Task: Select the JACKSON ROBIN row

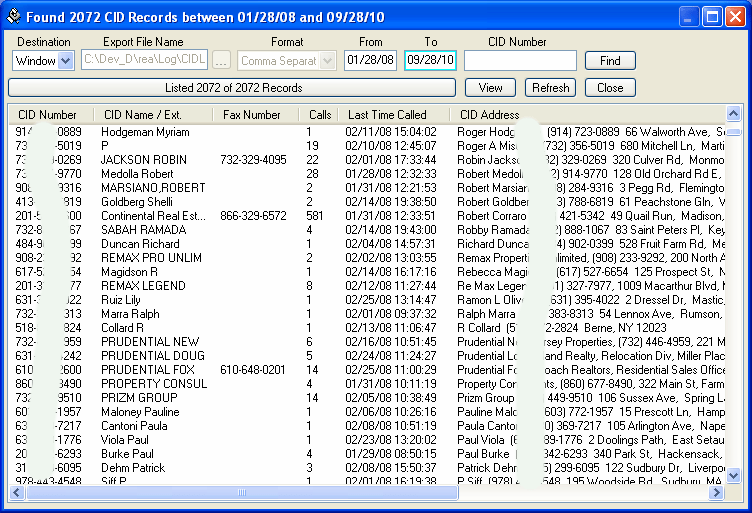Action: pos(367,160)
